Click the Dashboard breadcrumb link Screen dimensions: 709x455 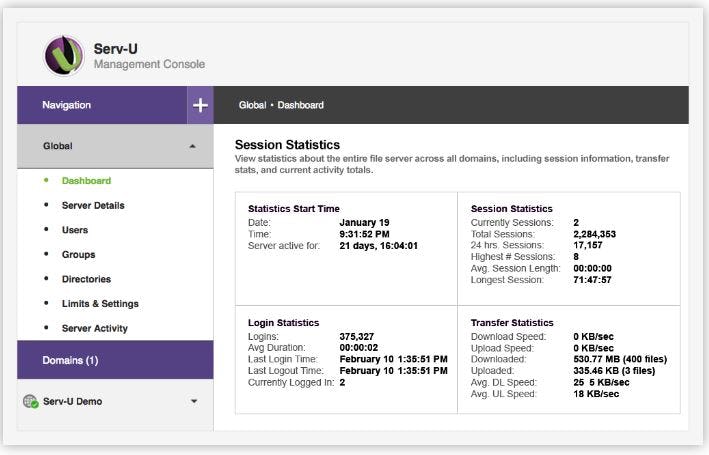point(300,105)
